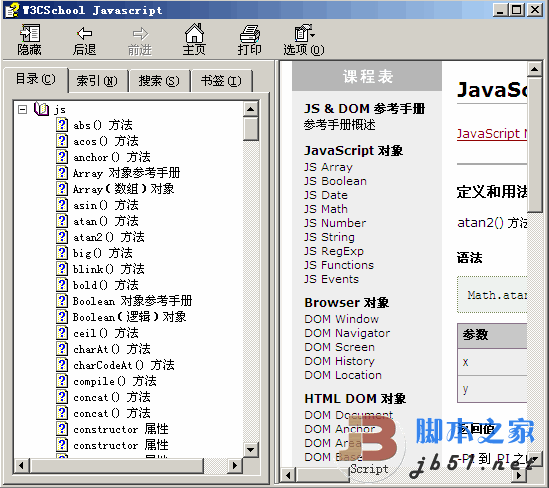Open the 参考手册概述 overview link
The width and height of the screenshot is (549, 488).
pyautogui.click(x=339, y=125)
